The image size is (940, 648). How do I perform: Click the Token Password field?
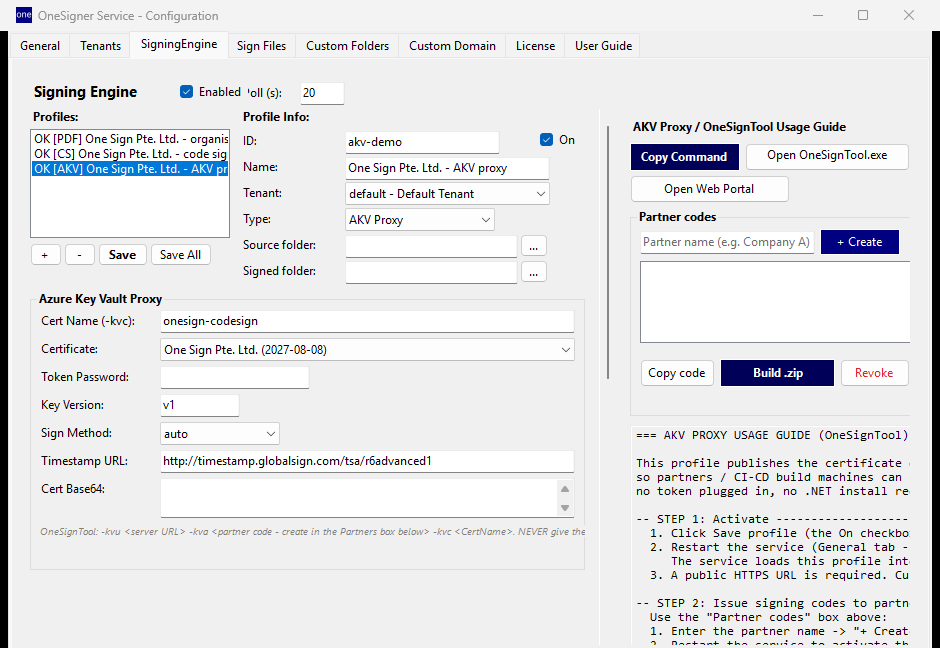[x=234, y=377]
